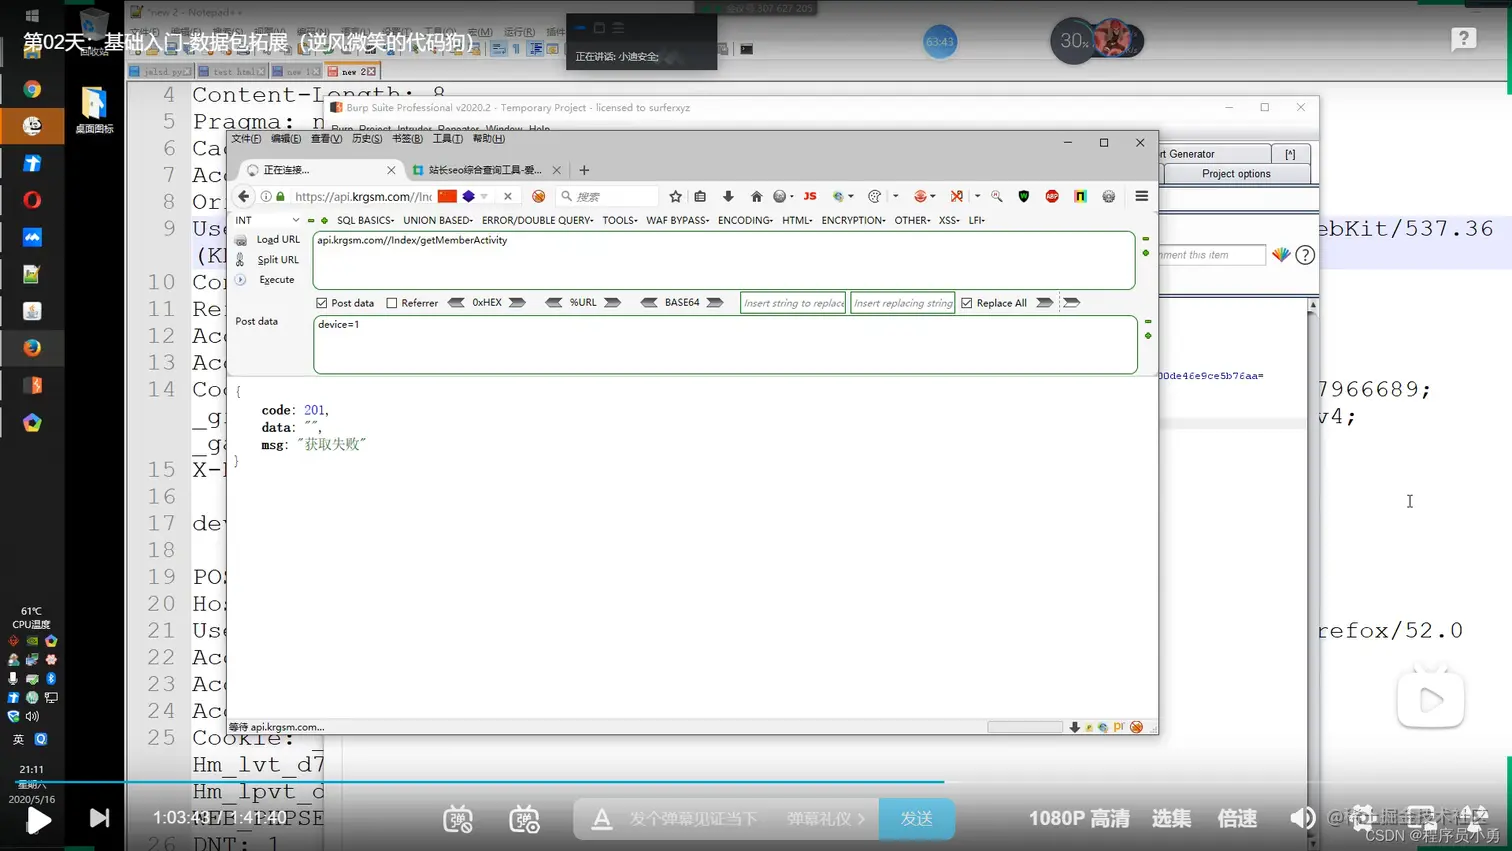This screenshot has height=851, width=1512.
Task: Open LFI dropdown in HackBar
Action: pos(976,220)
